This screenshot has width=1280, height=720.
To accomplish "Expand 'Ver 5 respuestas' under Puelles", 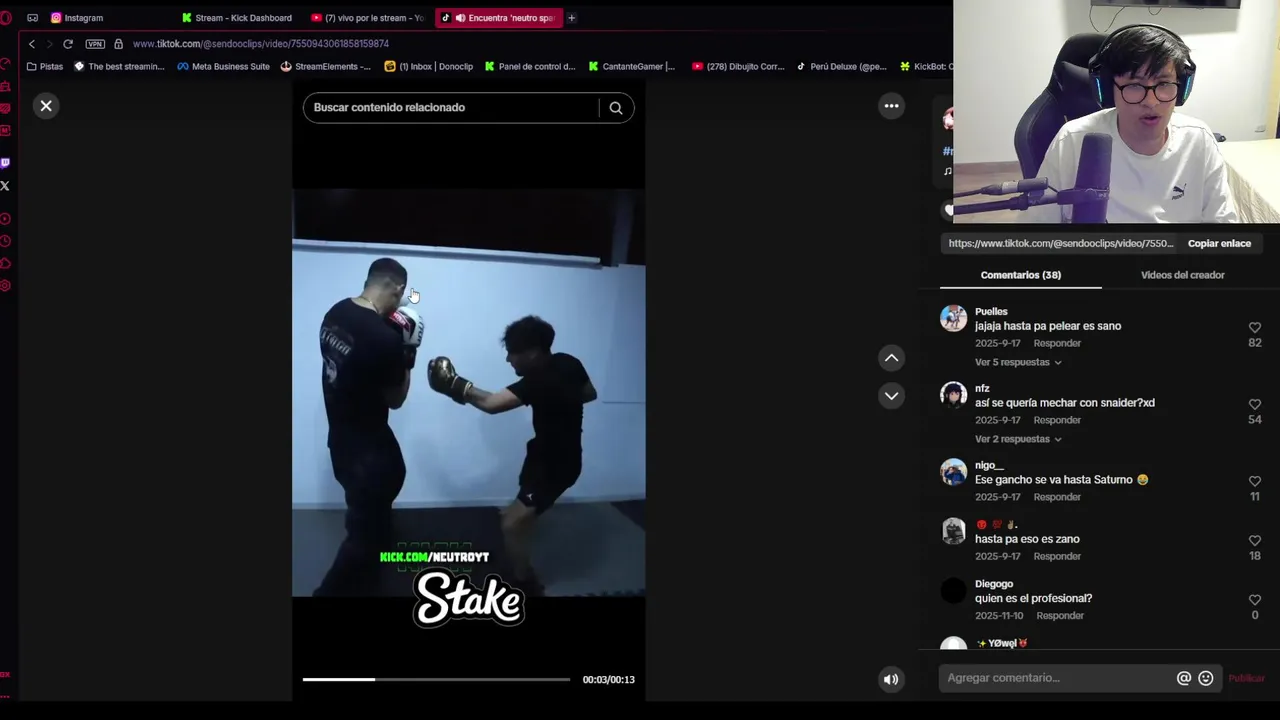I will (x=1018, y=362).
